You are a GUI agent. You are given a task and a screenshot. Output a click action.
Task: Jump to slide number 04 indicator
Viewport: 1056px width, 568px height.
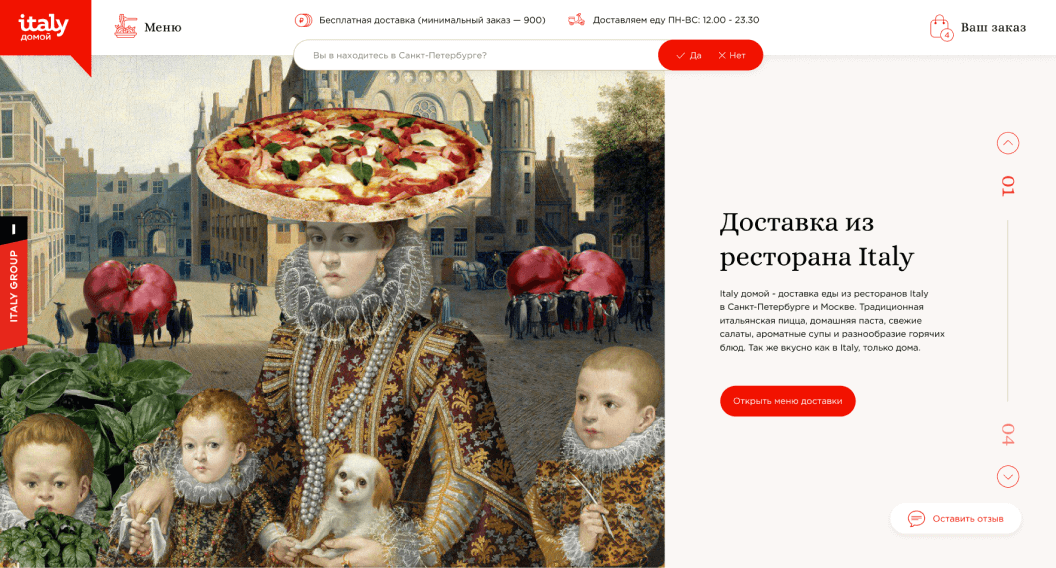(x=1008, y=434)
